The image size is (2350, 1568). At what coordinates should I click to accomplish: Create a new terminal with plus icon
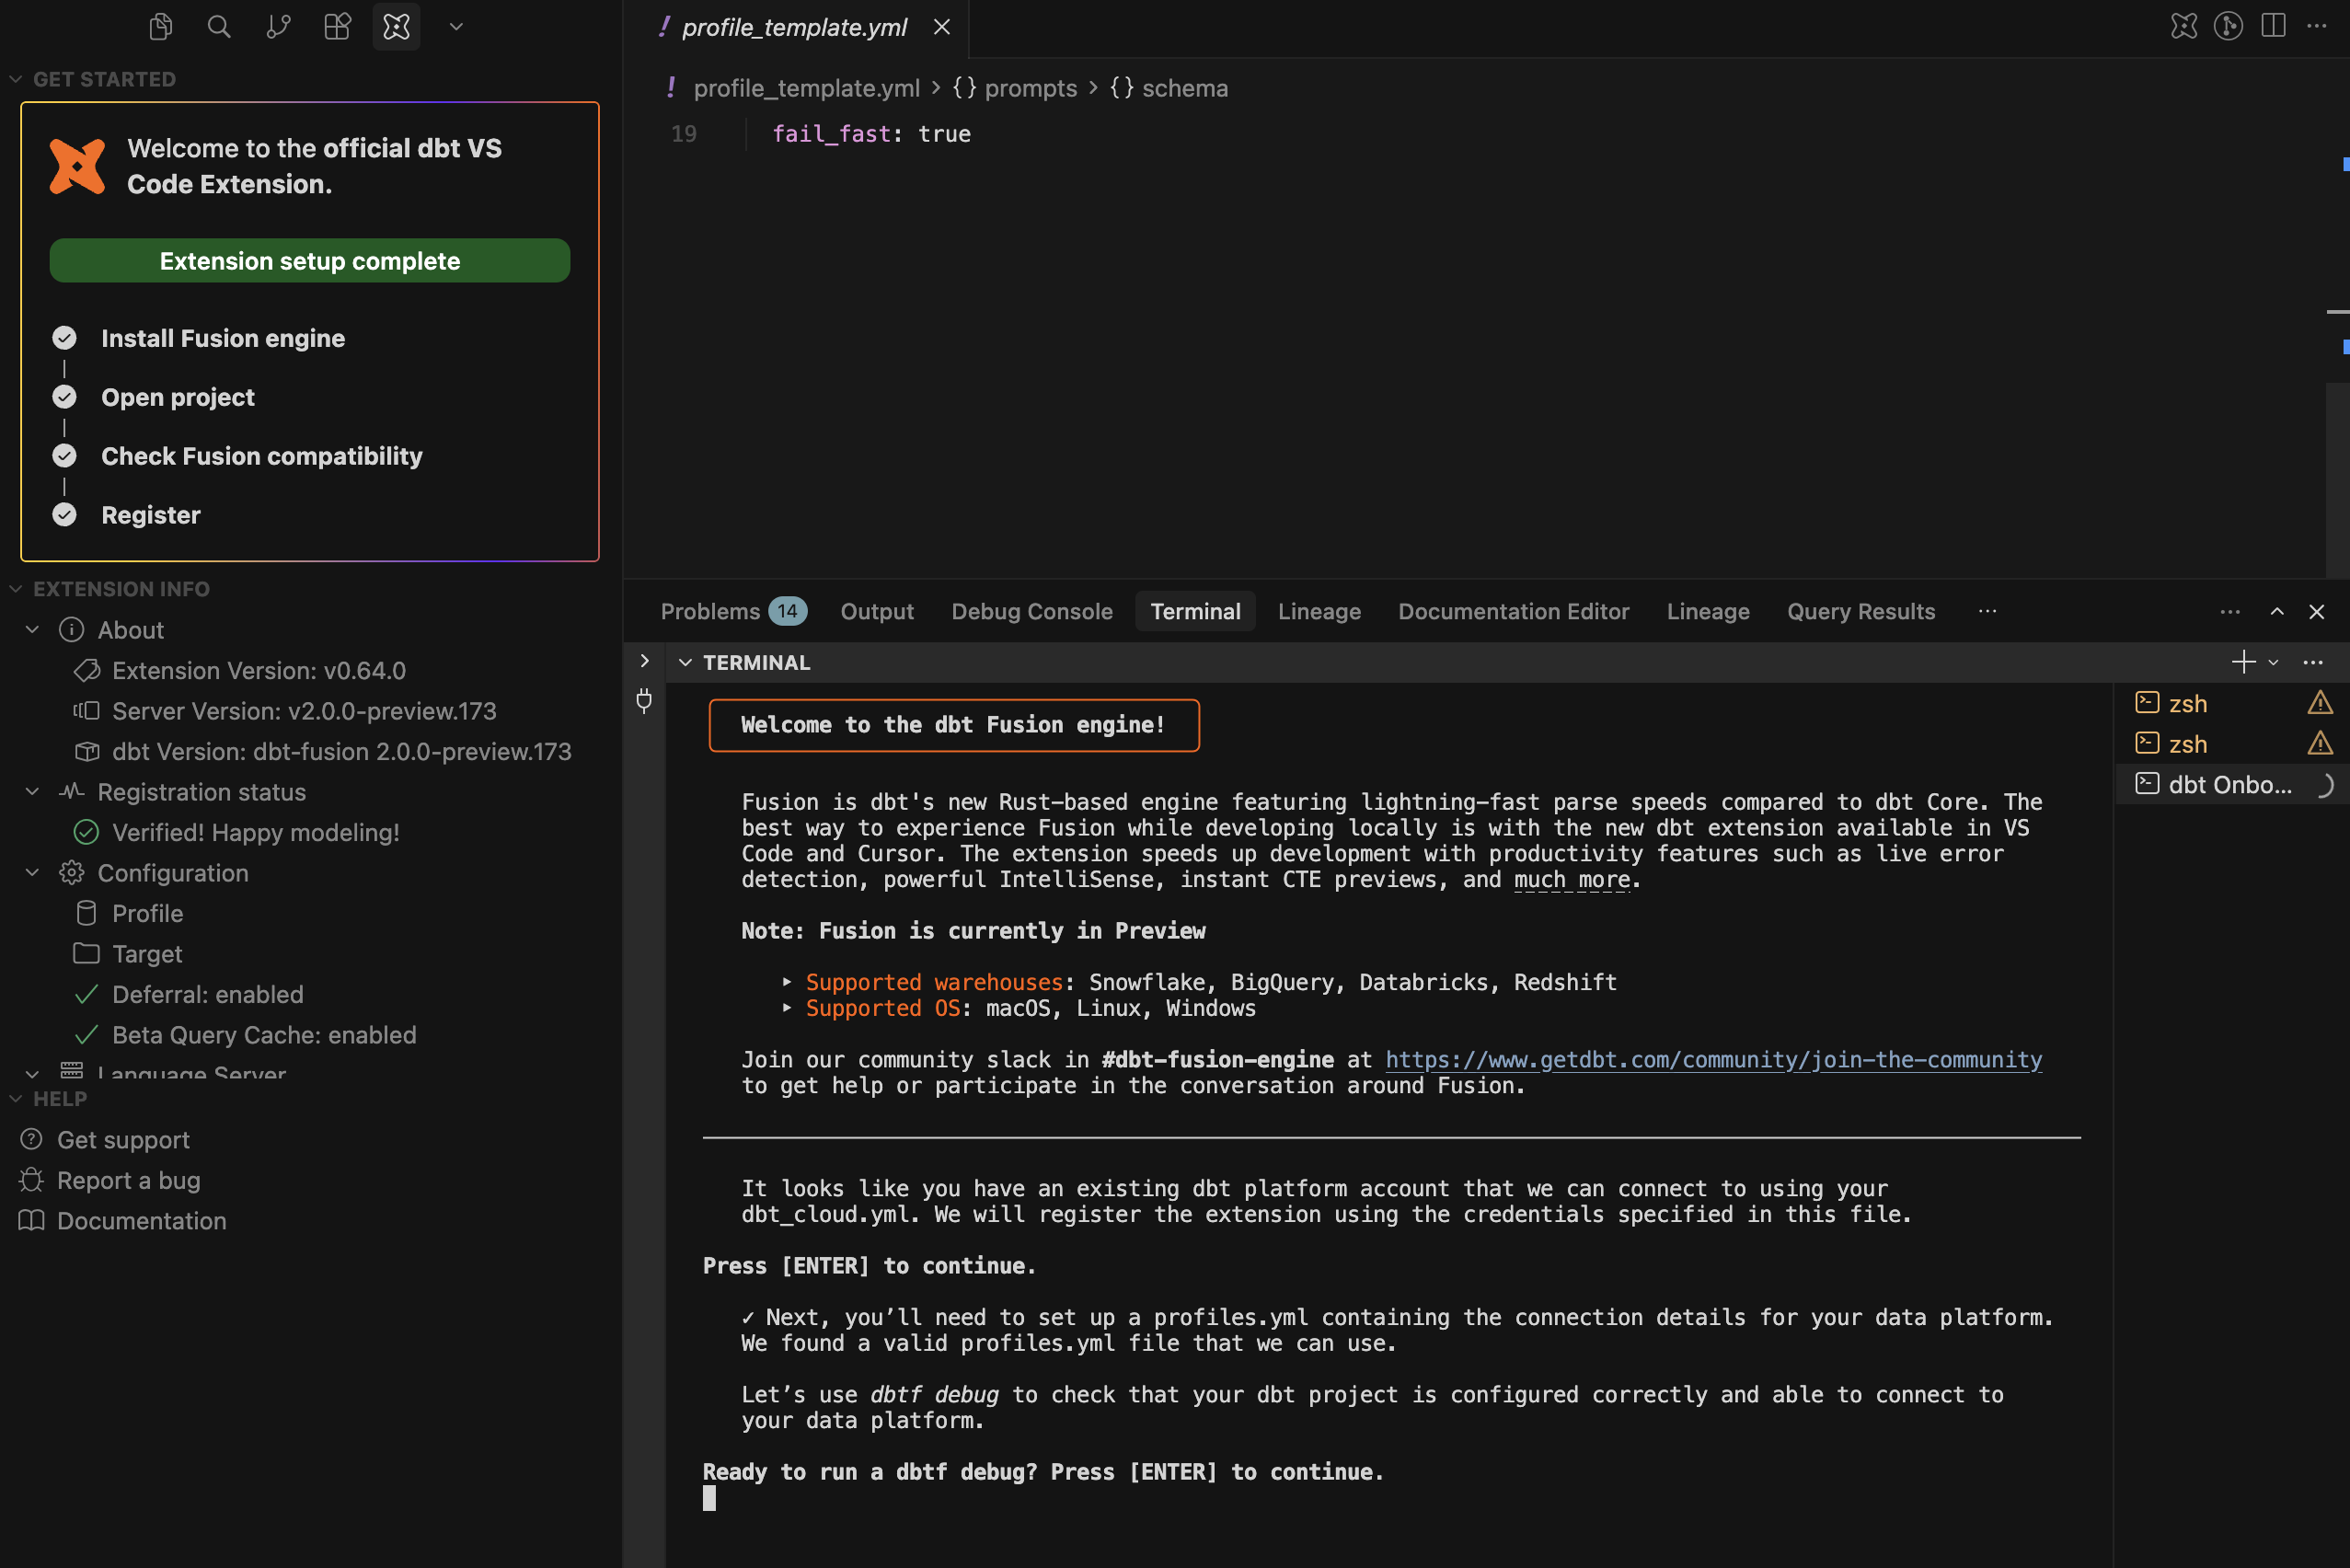(2243, 662)
